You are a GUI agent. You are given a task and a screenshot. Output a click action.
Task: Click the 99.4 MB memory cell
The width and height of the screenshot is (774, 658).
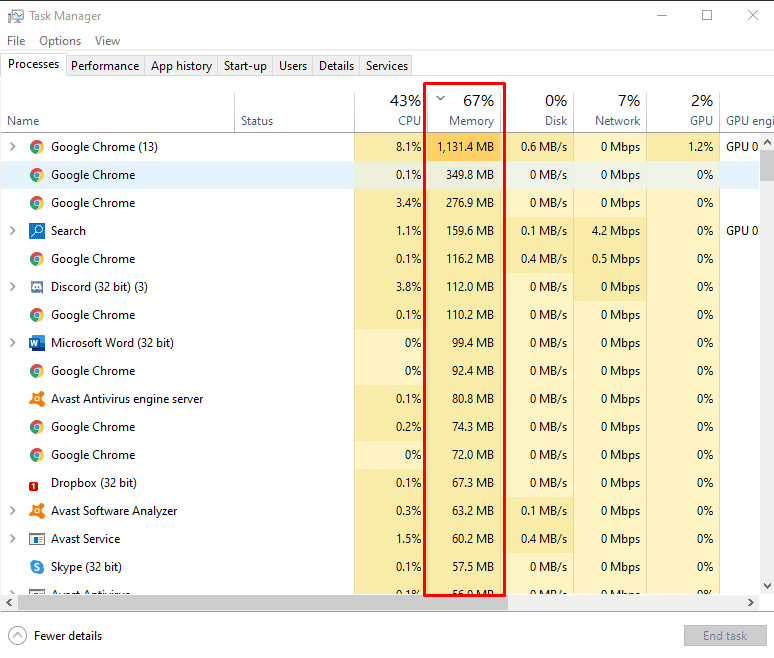pos(465,343)
